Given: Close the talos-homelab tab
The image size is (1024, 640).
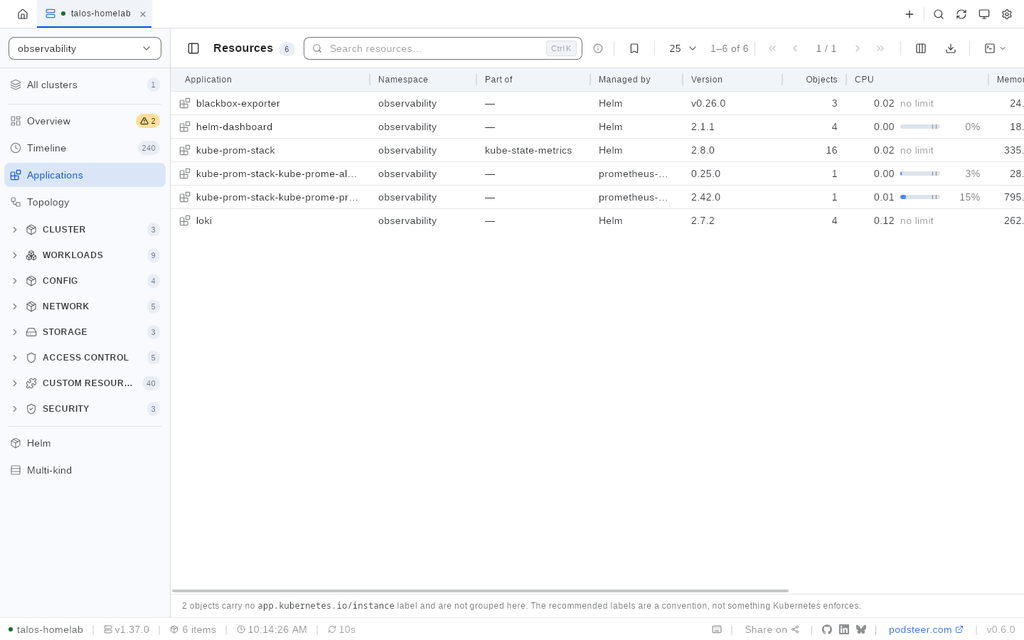Looking at the screenshot, I should pos(142,14).
